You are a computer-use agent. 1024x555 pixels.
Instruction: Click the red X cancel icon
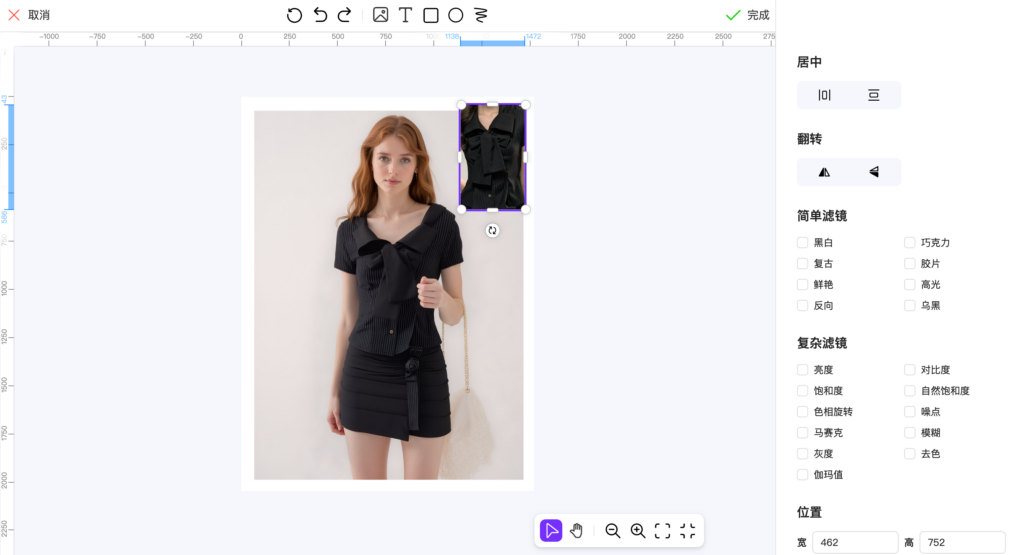click(x=14, y=15)
